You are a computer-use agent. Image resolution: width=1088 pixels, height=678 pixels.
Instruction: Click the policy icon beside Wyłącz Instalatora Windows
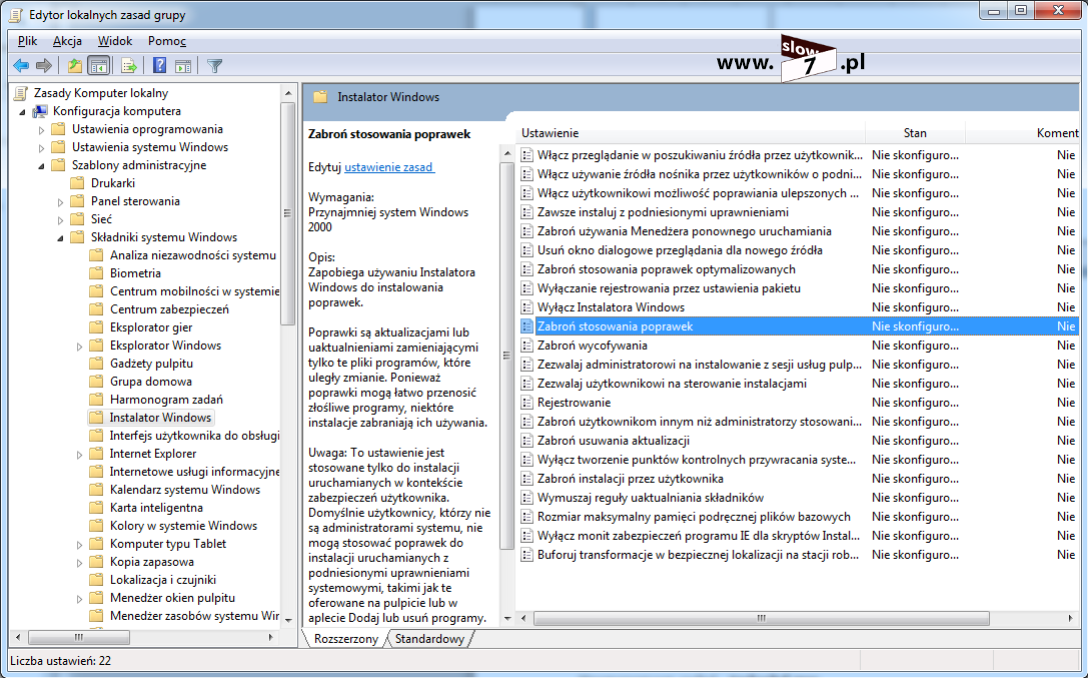click(x=527, y=307)
